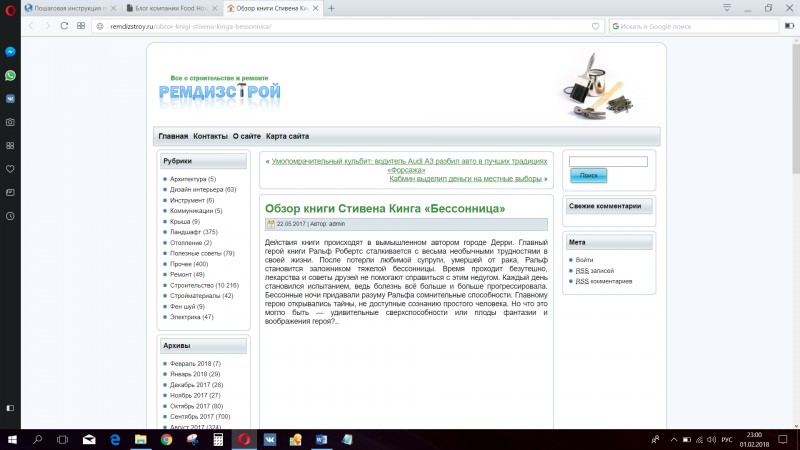Click the Поиск search button

(x=588, y=176)
